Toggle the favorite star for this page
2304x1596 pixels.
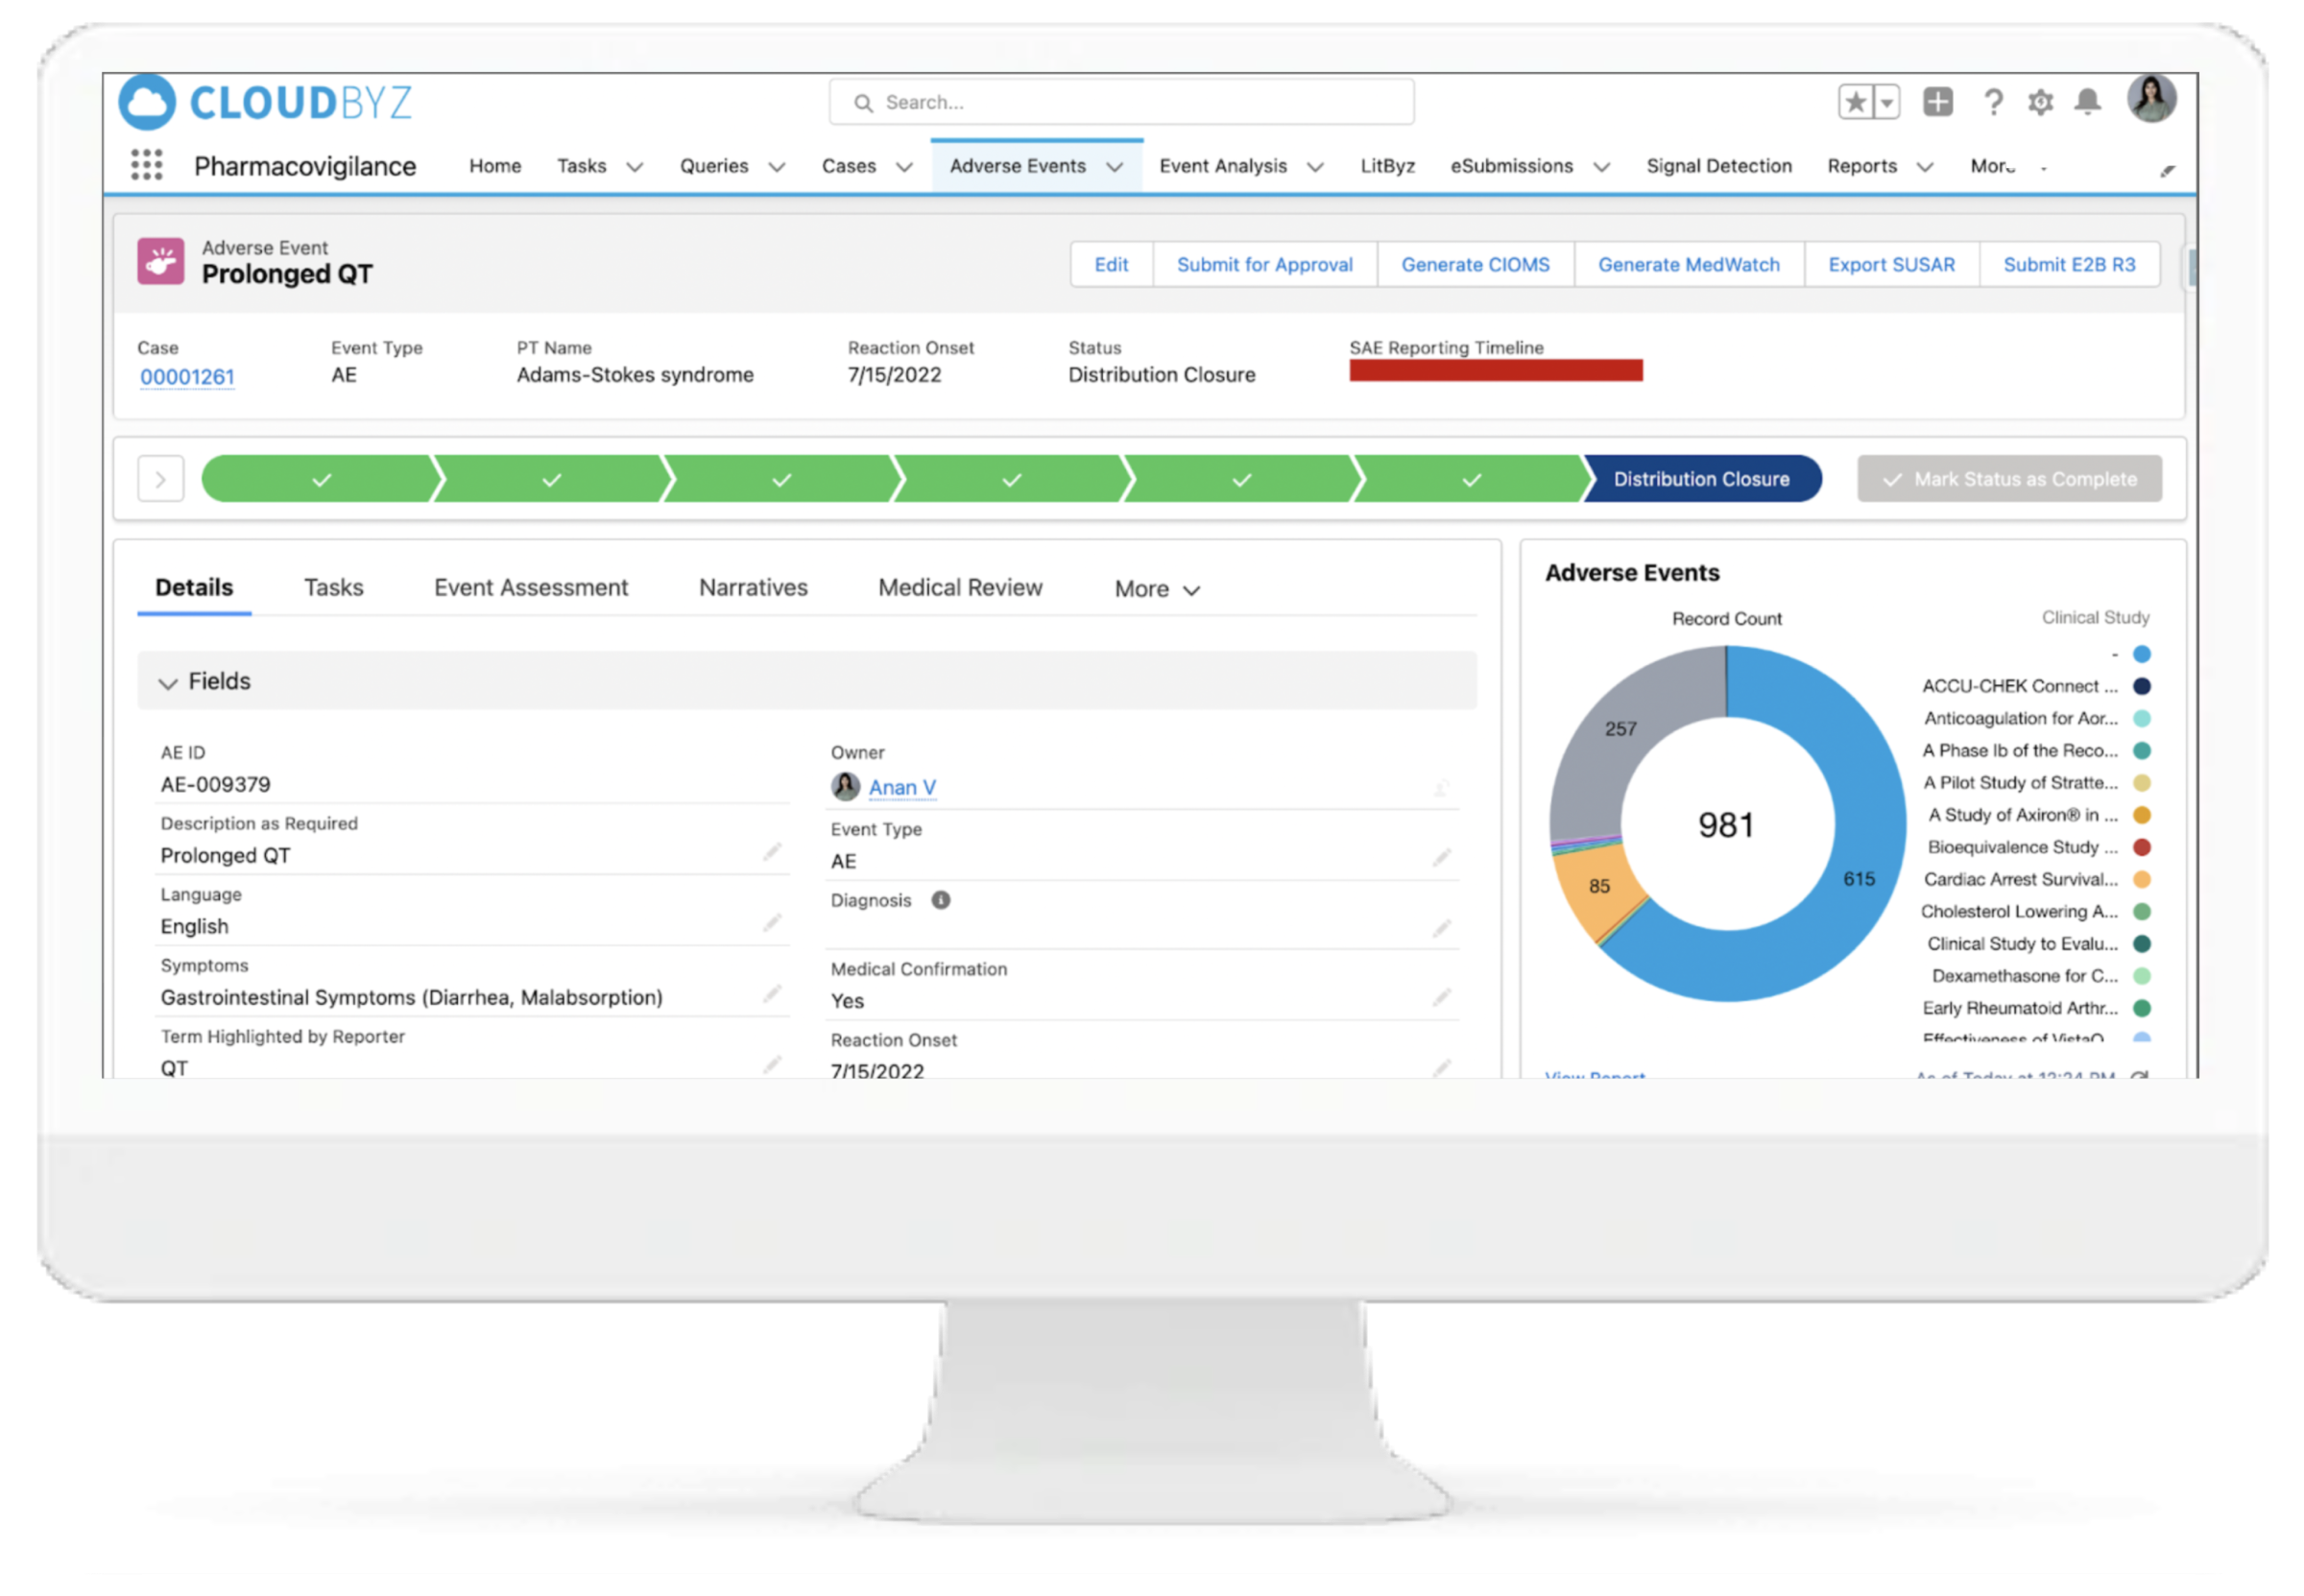pos(1855,101)
